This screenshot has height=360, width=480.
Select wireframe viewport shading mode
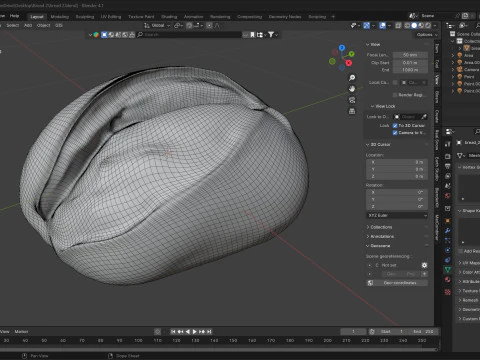(407, 25)
